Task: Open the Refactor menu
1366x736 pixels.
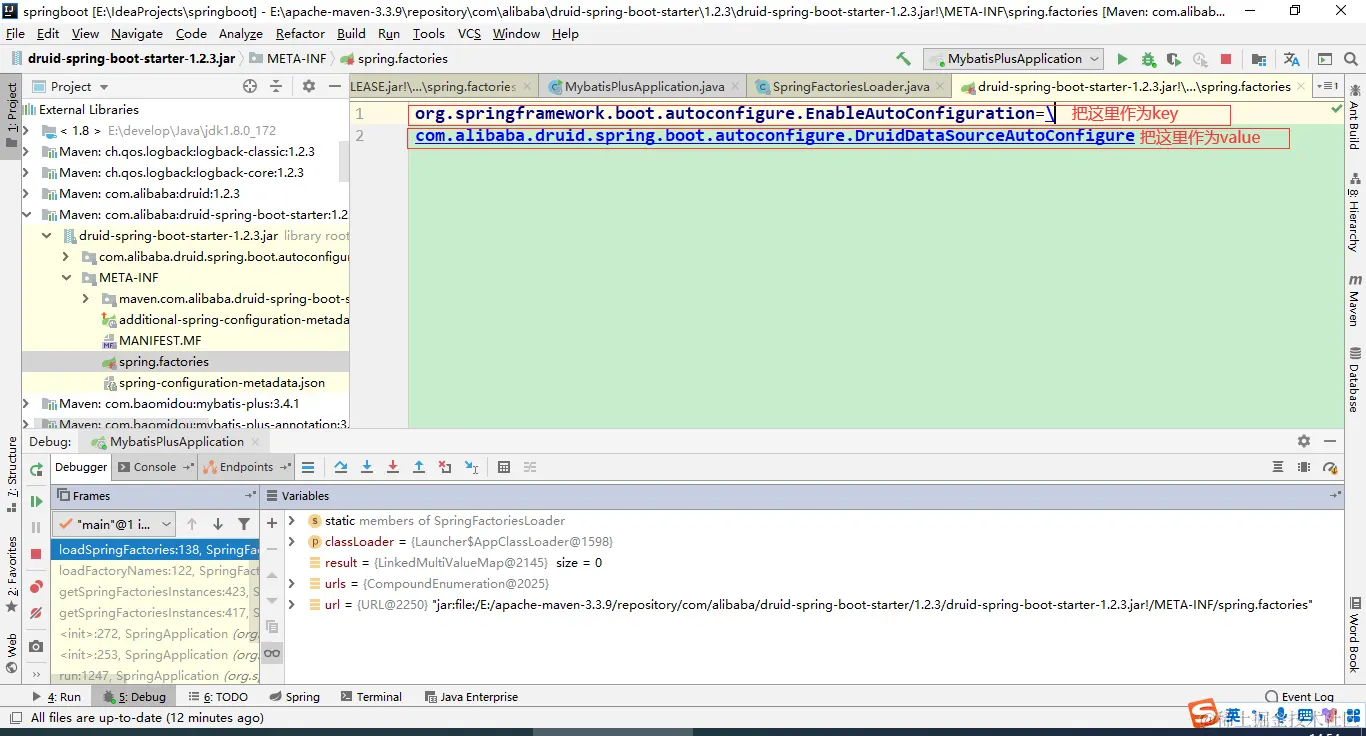Action: pyautogui.click(x=301, y=34)
